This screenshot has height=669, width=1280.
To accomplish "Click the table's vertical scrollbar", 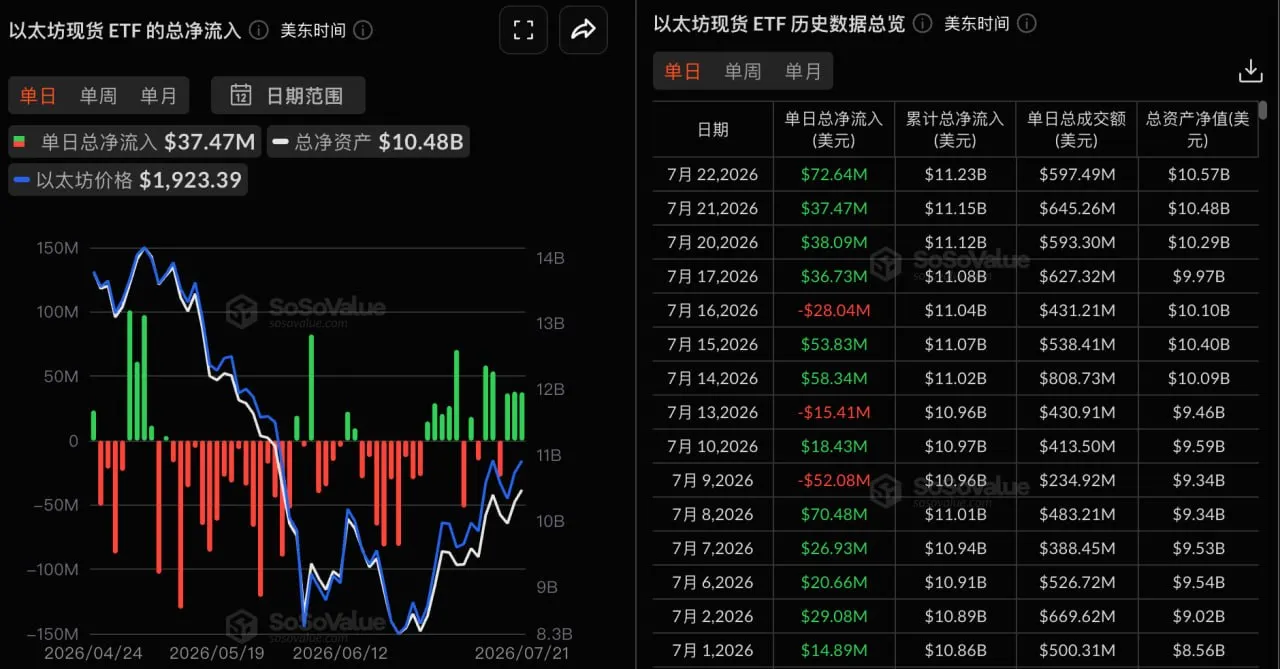I will tap(1263, 110).
